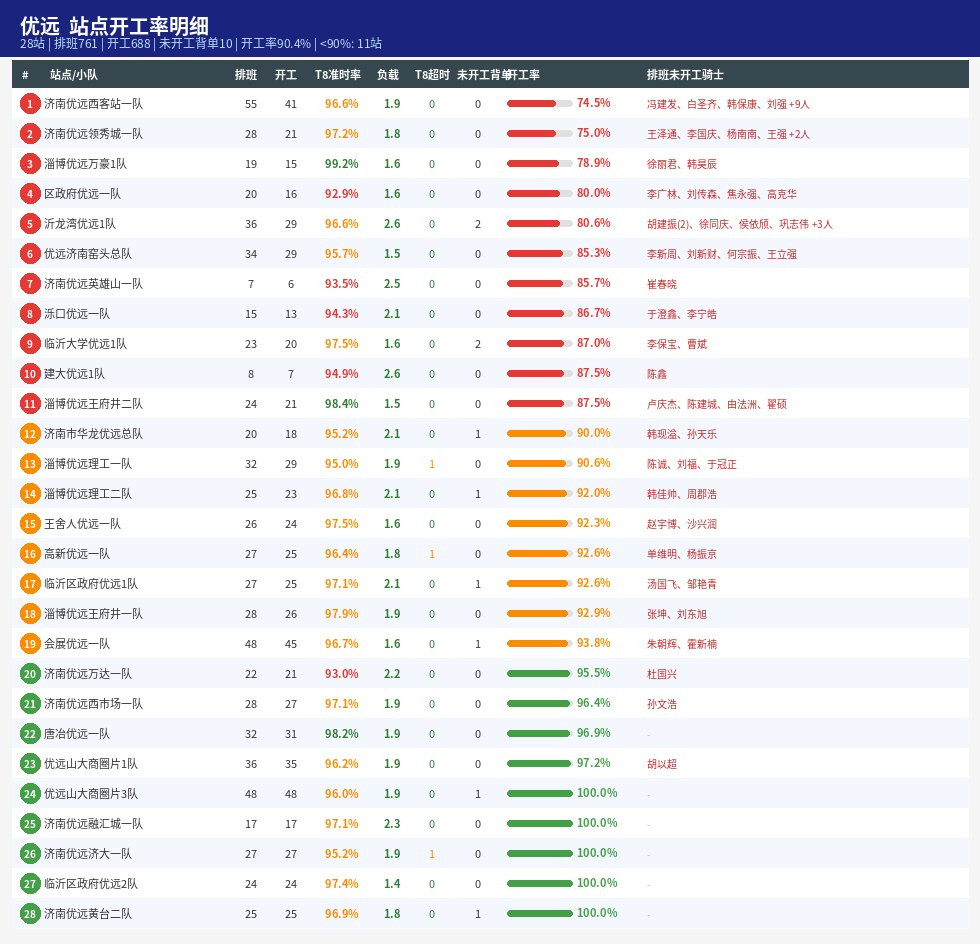
Task: Select station name 王舍人优远一队
Action: (x=82, y=524)
